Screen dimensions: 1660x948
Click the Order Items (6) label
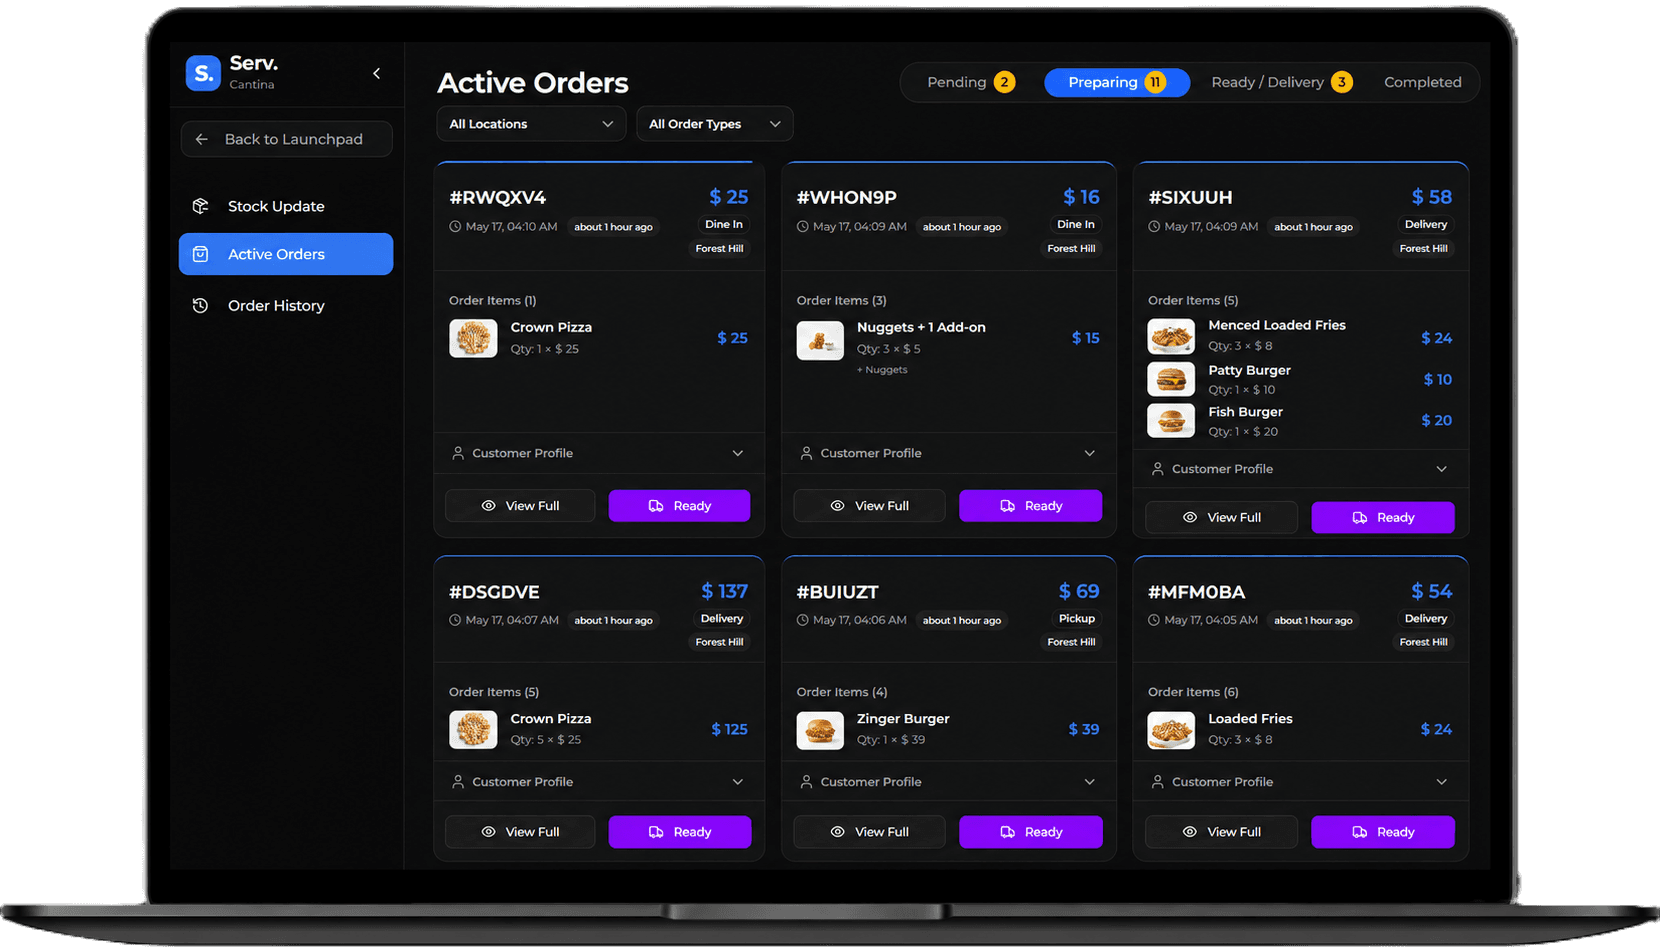tap(1193, 692)
